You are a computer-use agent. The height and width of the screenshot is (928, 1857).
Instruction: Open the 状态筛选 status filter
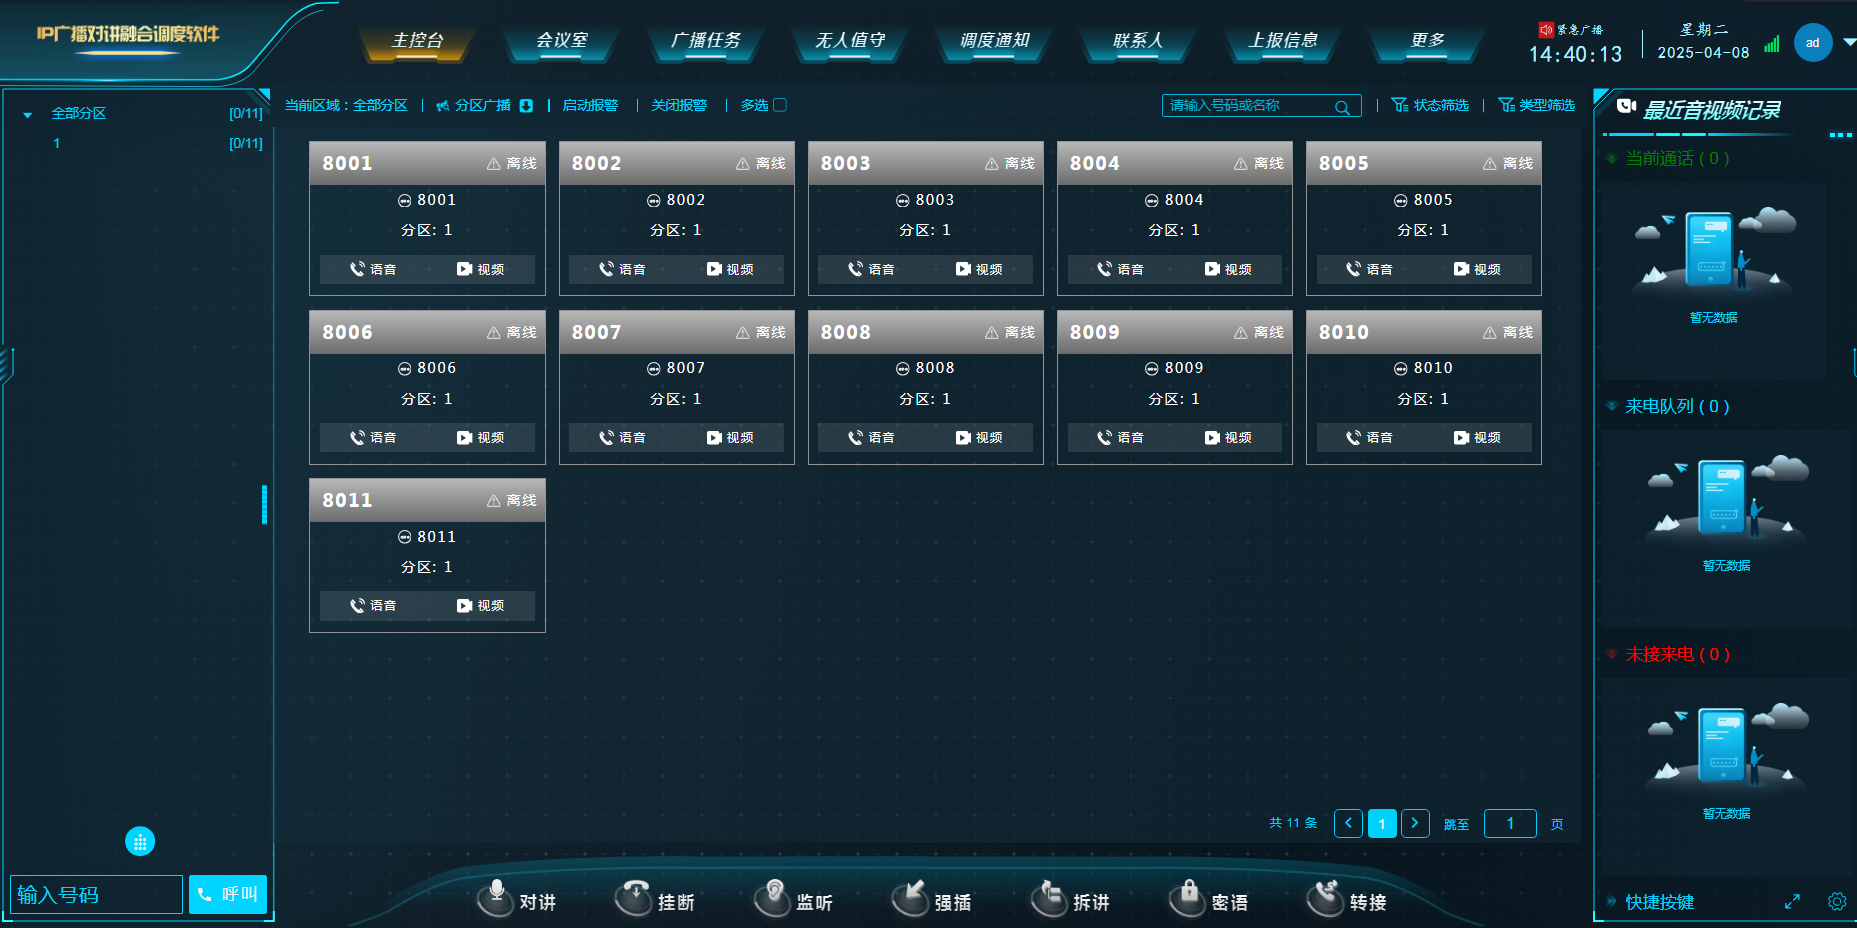point(1429,105)
